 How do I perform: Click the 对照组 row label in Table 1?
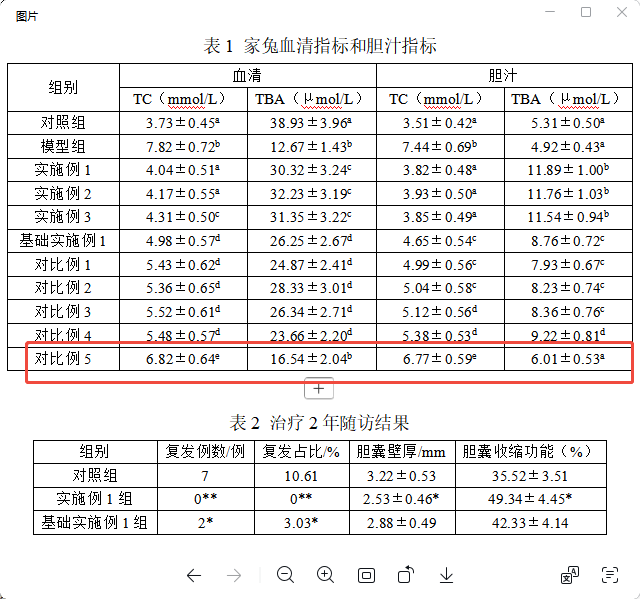tap(63, 123)
